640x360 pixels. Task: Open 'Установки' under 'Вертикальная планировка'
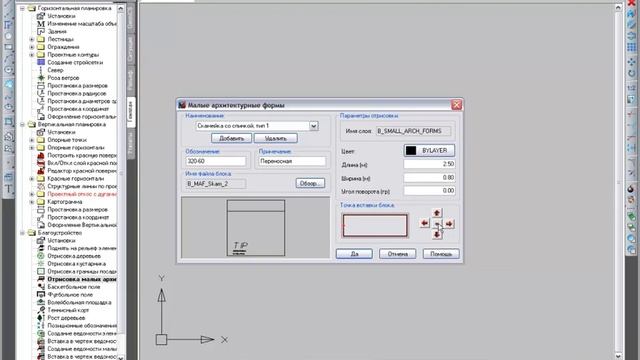[x=61, y=132]
